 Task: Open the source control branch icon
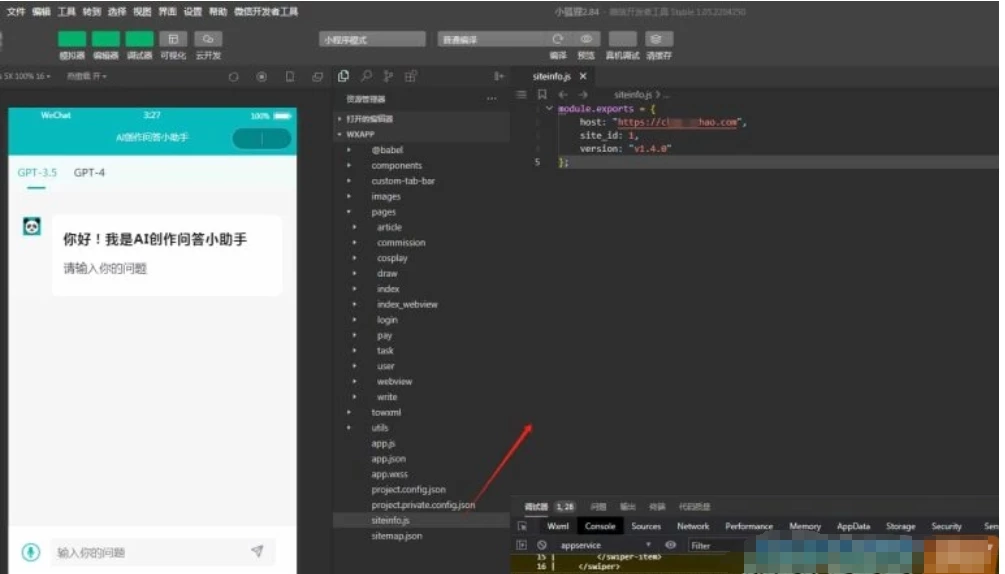tap(388, 76)
